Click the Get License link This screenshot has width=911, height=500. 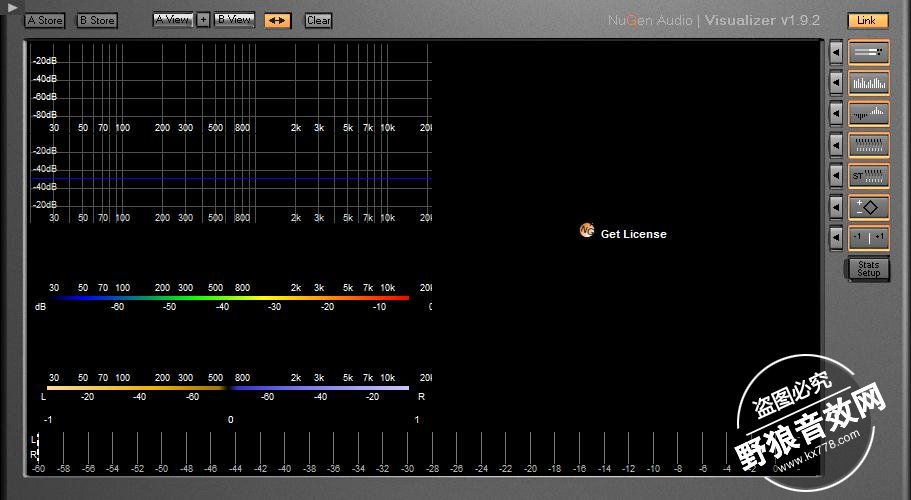point(633,234)
